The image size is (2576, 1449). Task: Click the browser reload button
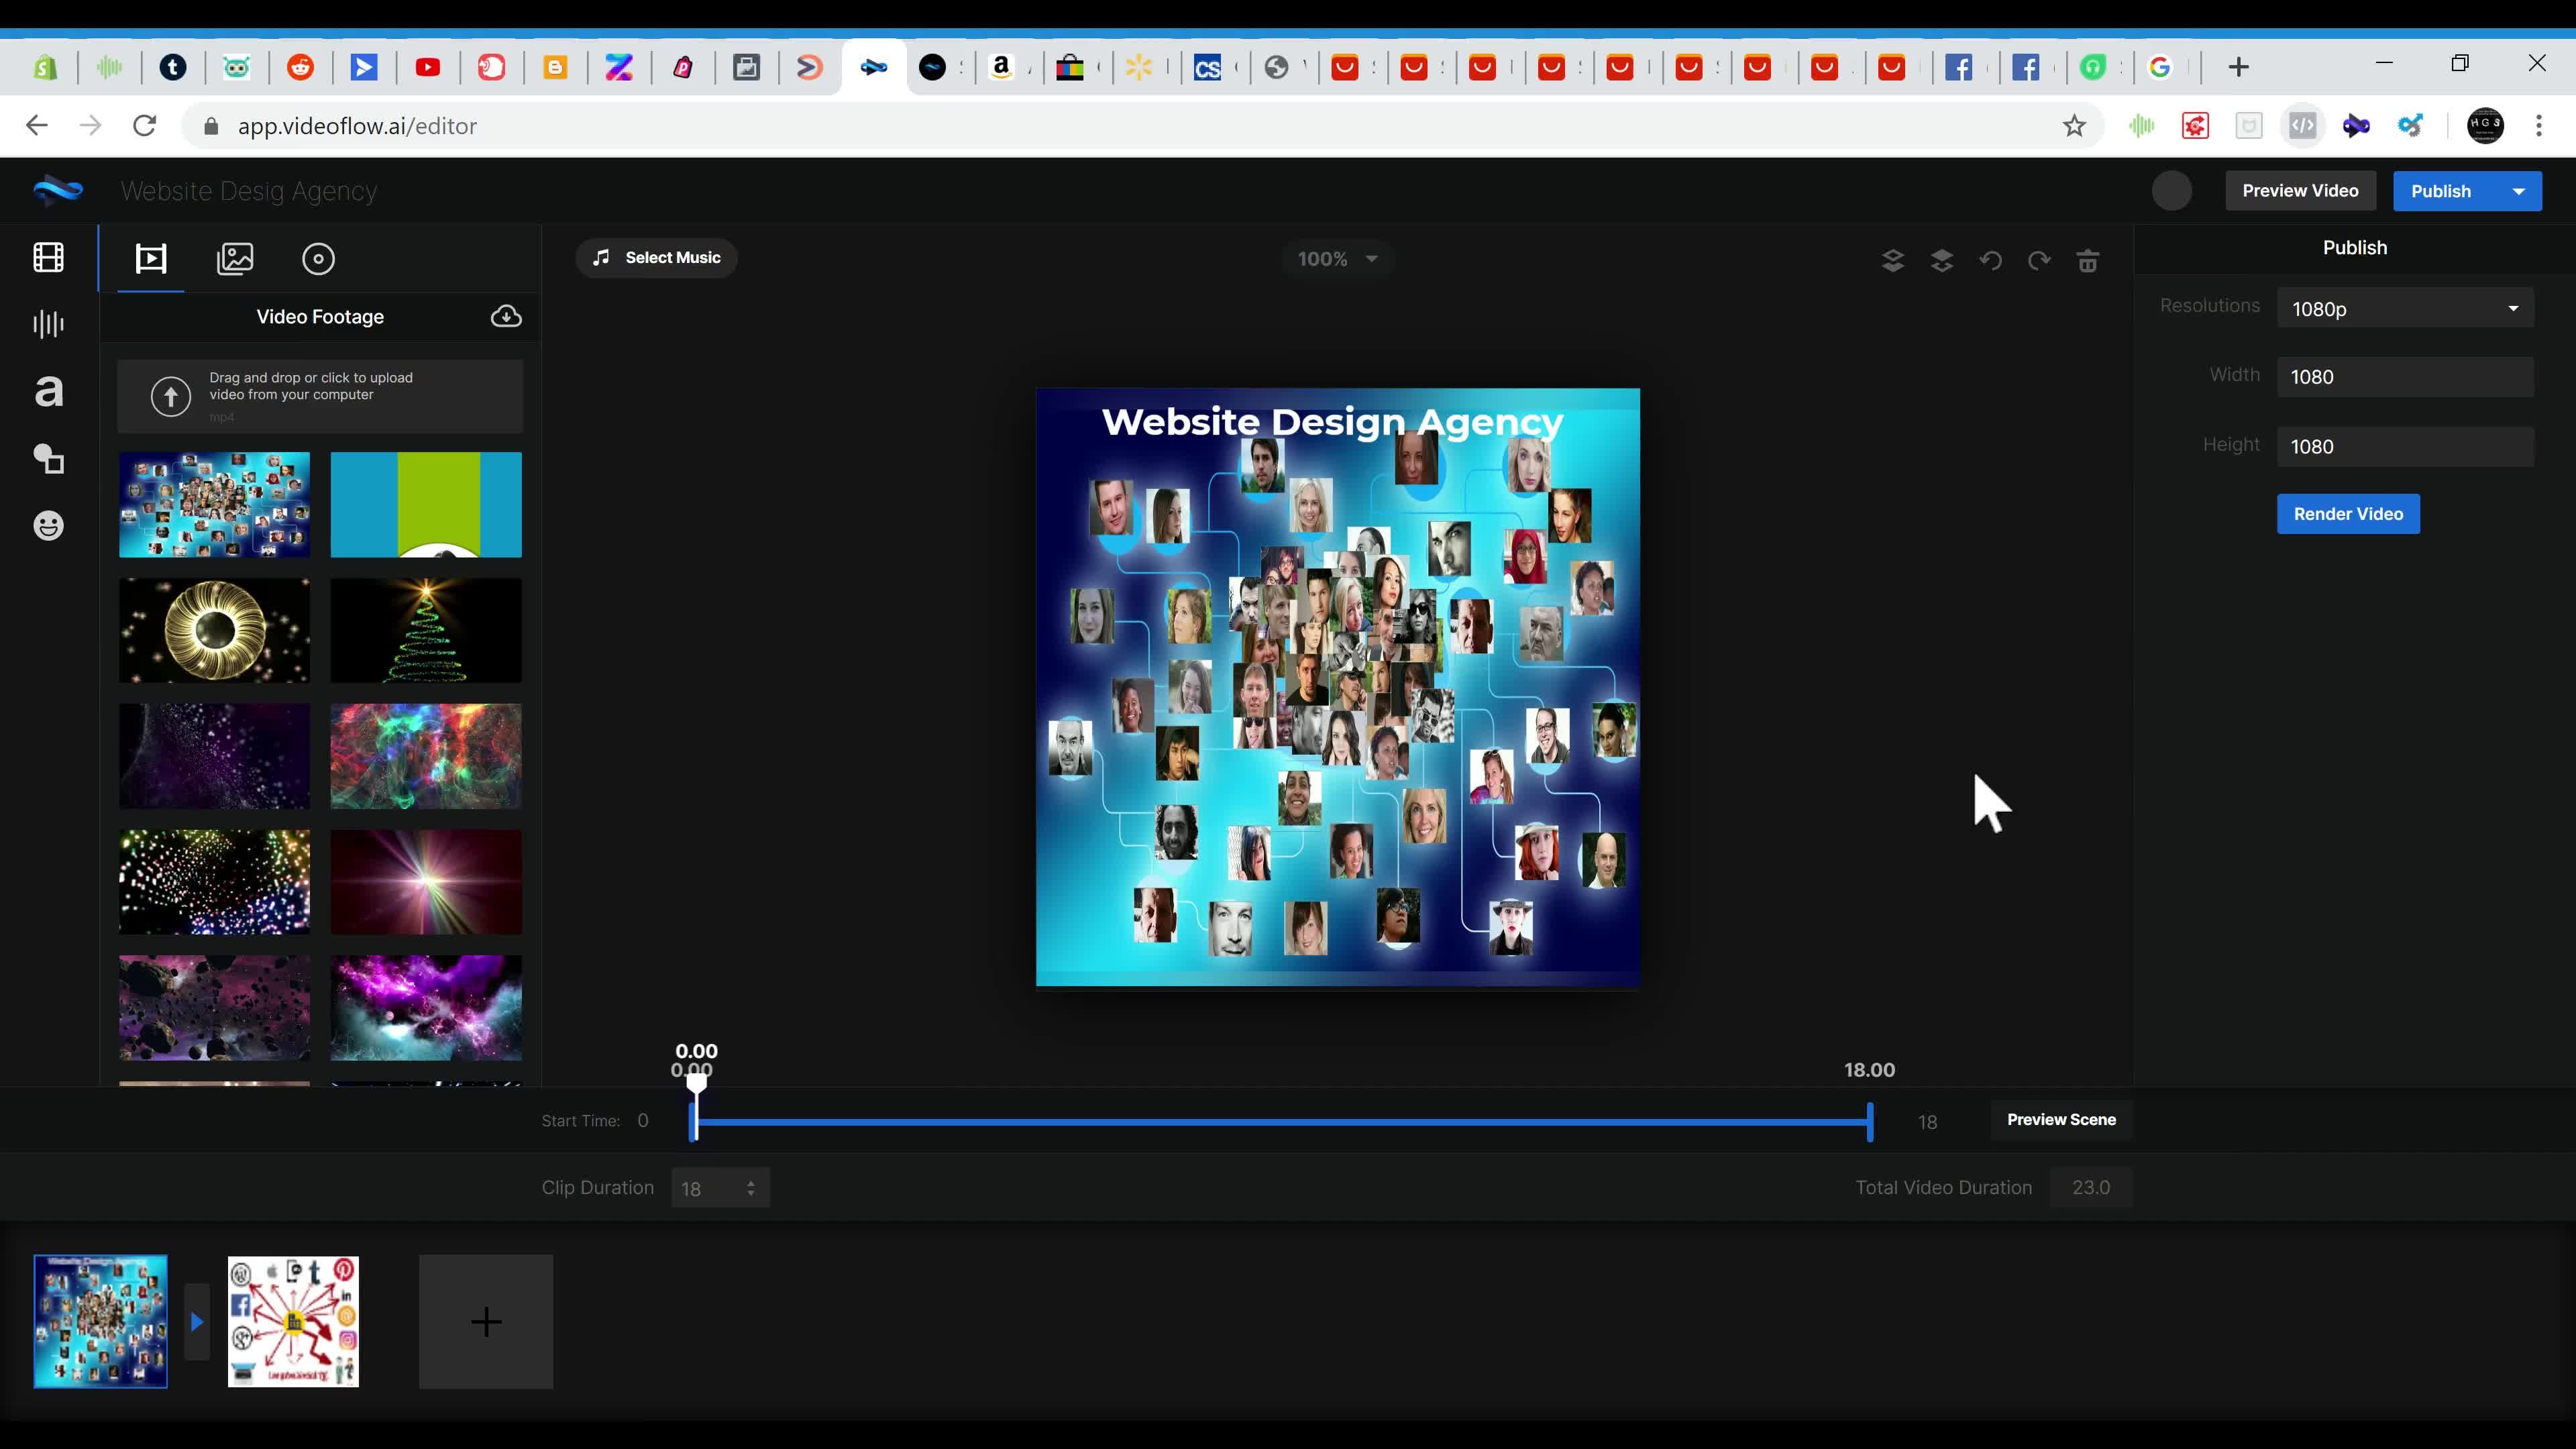point(145,125)
